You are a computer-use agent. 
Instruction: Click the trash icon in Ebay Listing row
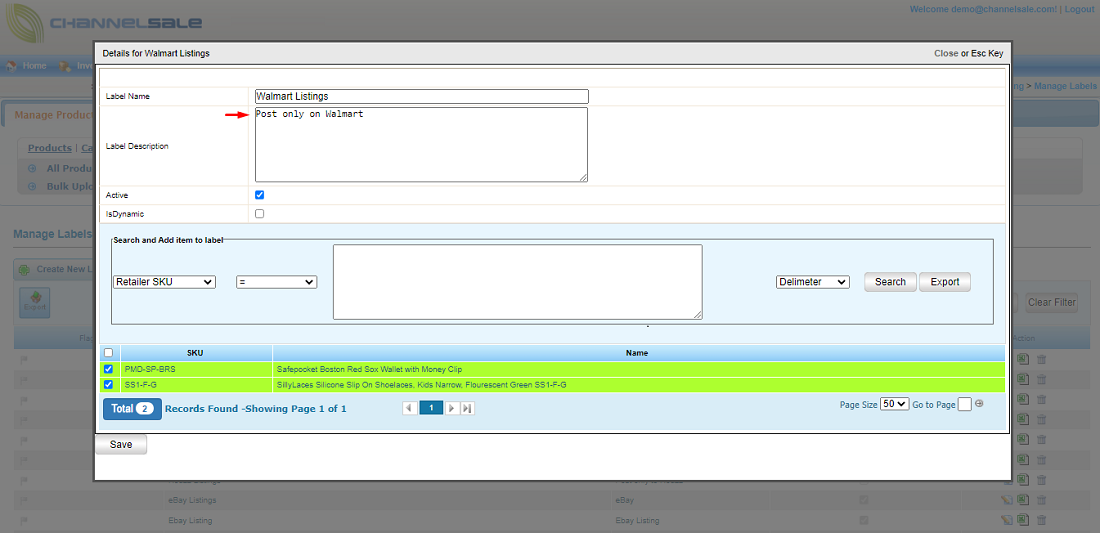pos(1041,520)
